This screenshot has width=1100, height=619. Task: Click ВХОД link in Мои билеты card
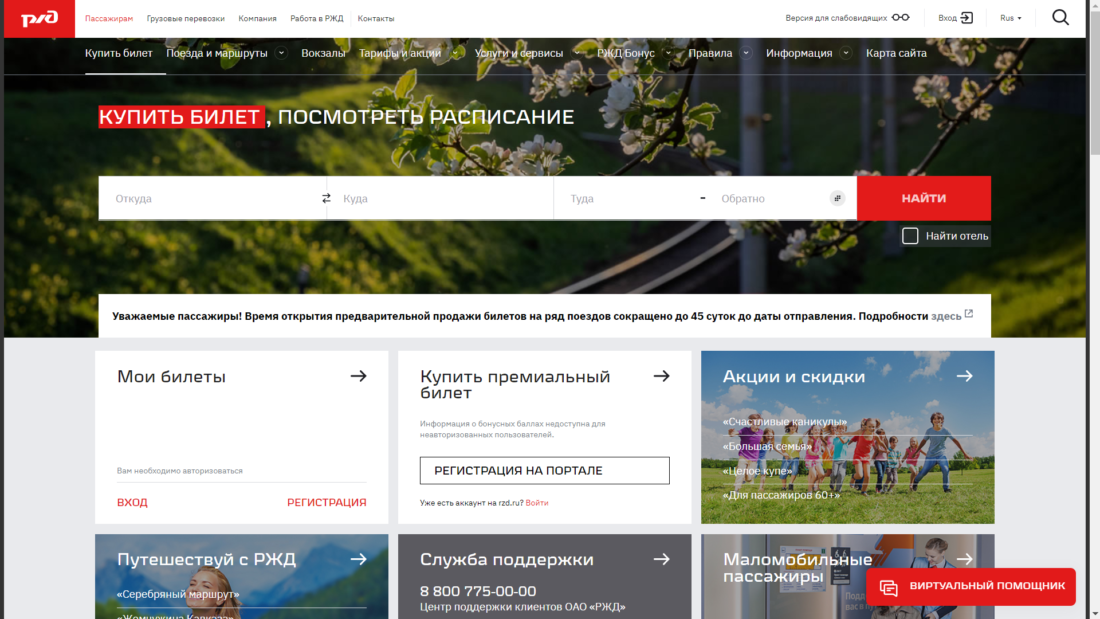tap(132, 502)
